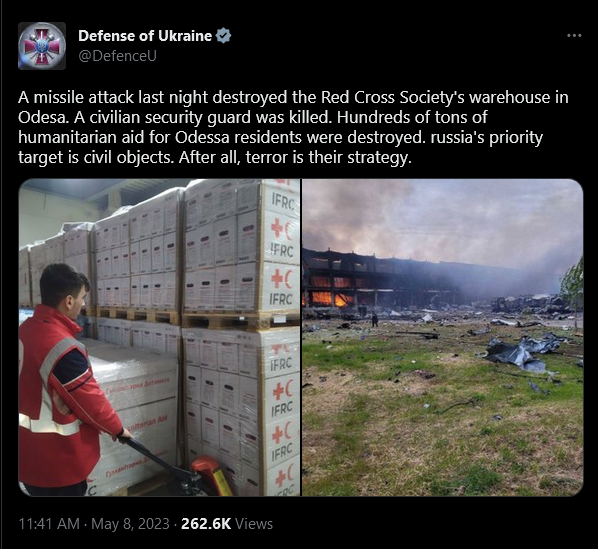The width and height of the screenshot is (598, 549).
Task: Click the smoke-filled sky in right photo
Action: [x=442, y=217]
